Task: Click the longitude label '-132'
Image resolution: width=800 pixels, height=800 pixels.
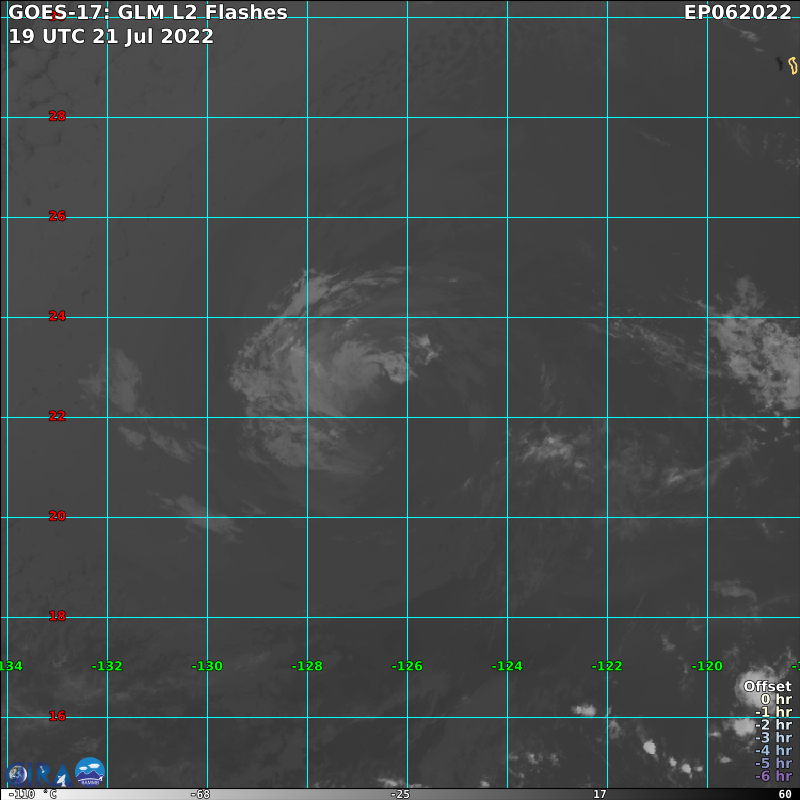Action: pyautogui.click(x=107, y=666)
